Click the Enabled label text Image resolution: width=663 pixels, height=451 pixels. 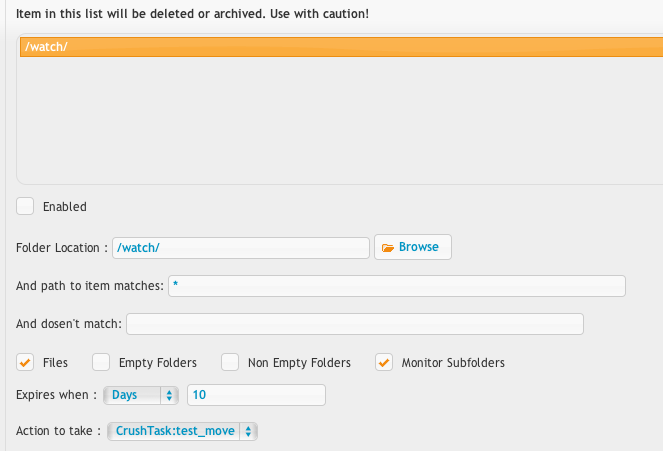pyautogui.click(x=65, y=207)
